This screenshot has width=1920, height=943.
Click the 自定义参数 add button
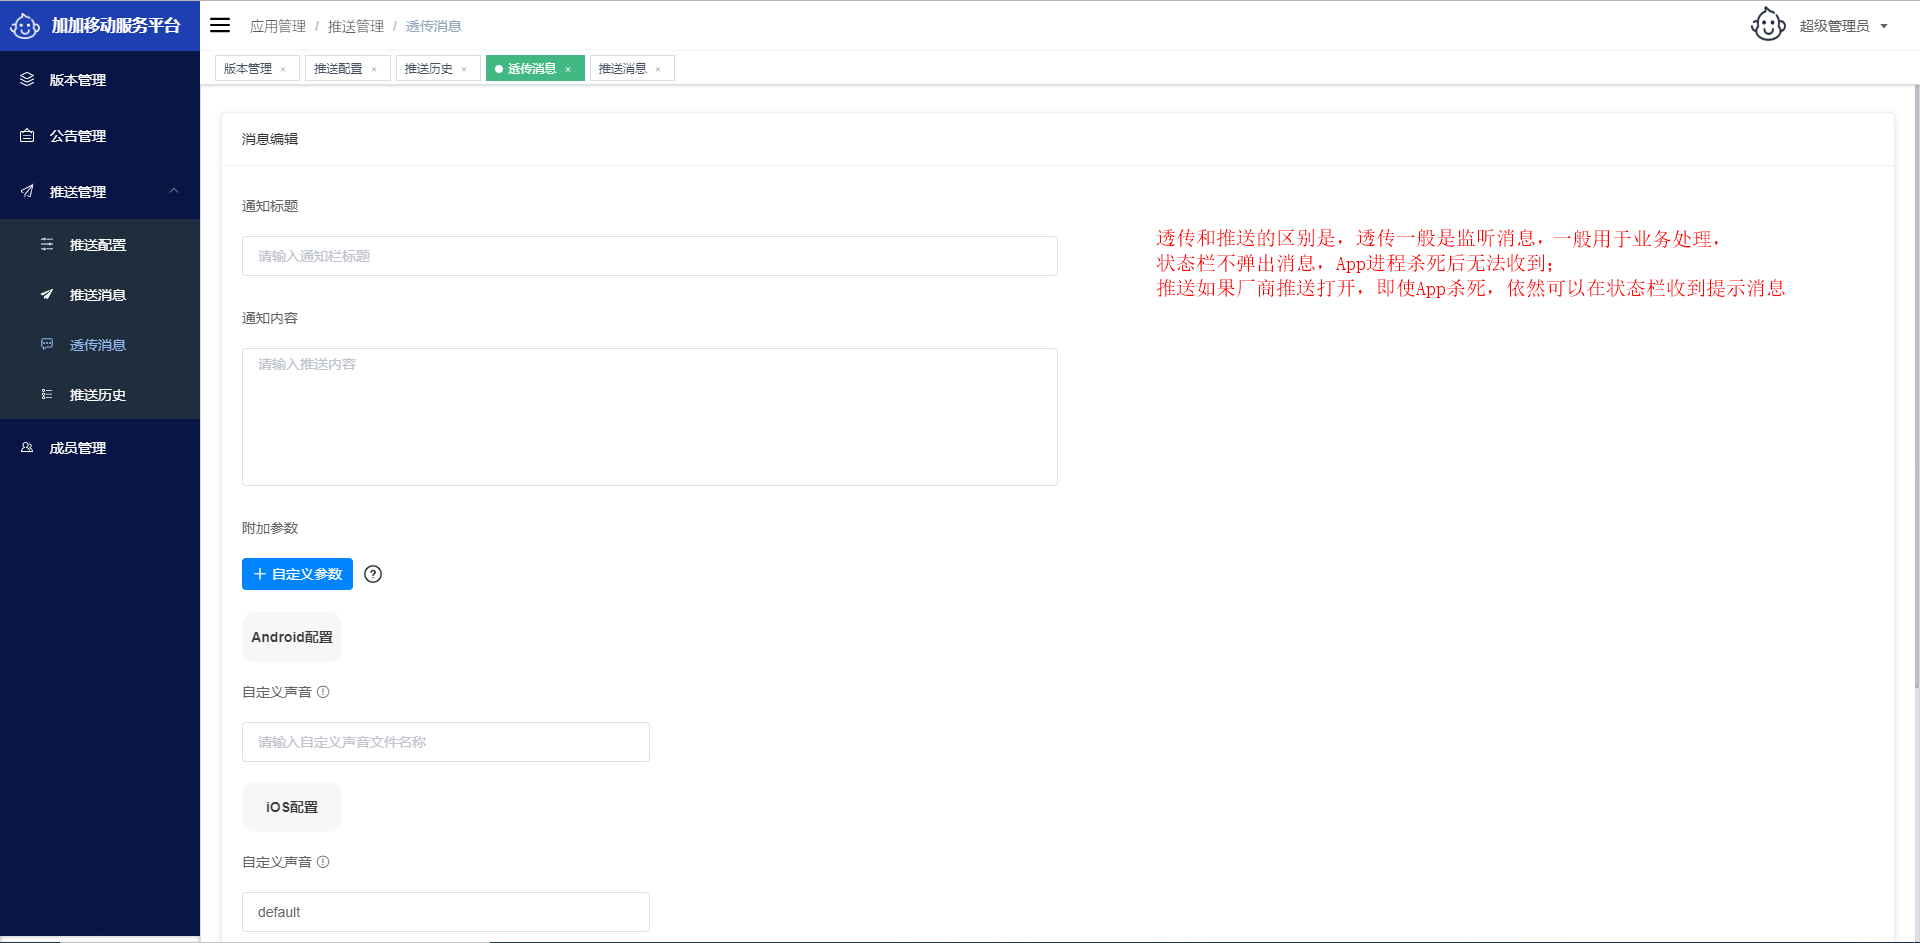tap(297, 574)
